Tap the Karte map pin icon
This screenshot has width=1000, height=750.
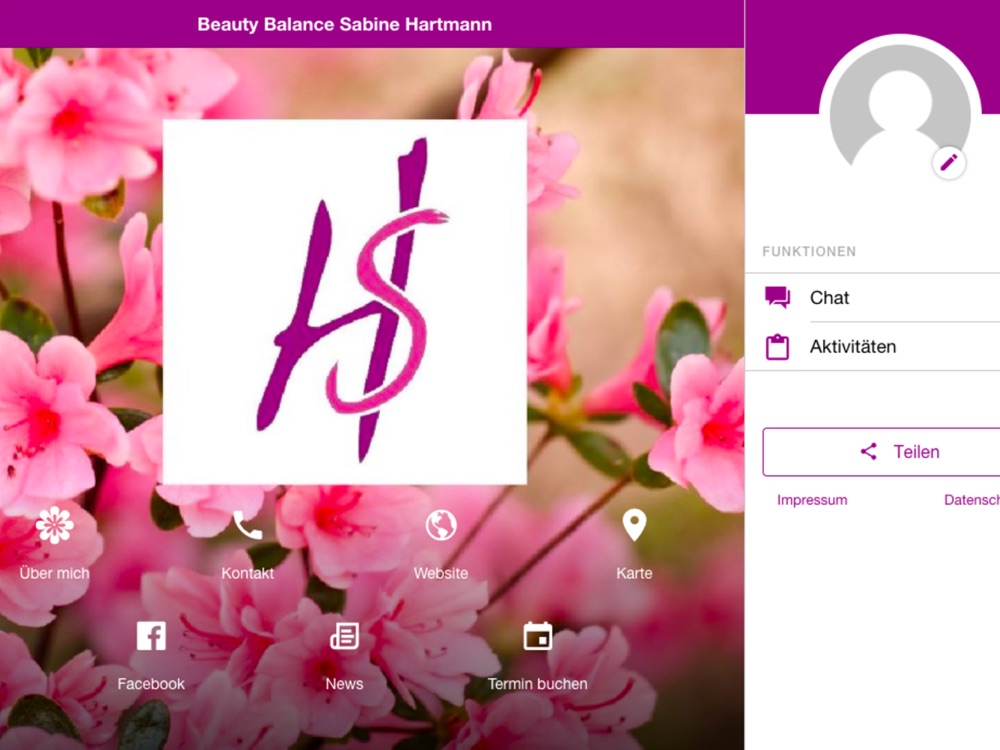tap(634, 525)
